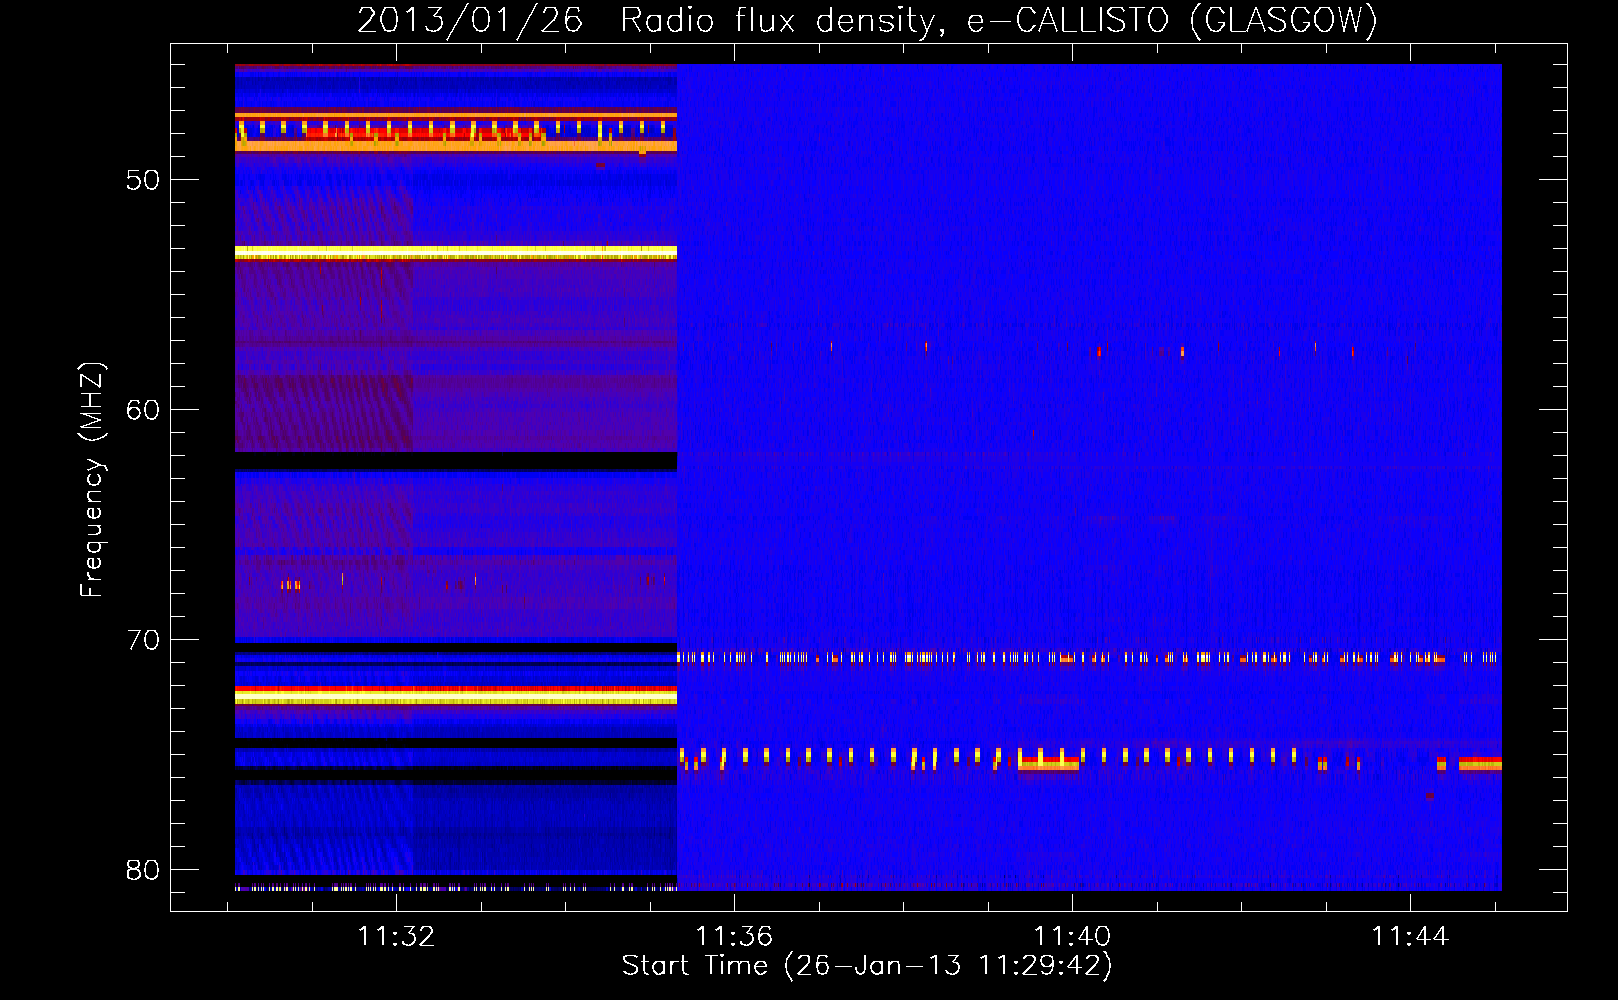1618x1000 pixels.
Task: Click the orange band near 48 MHz
Action: pos(456,146)
